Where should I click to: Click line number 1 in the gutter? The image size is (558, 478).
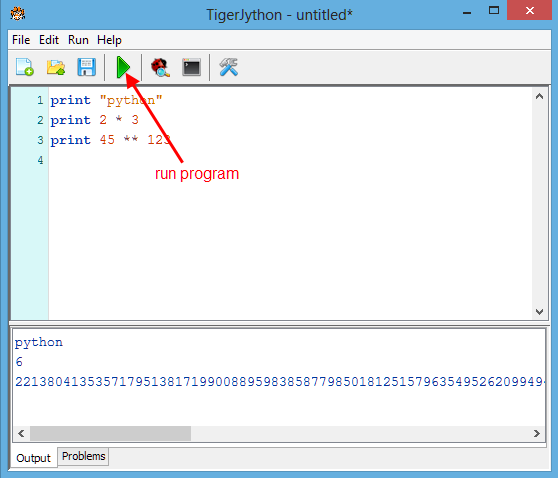pyautogui.click(x=40, y=100)
